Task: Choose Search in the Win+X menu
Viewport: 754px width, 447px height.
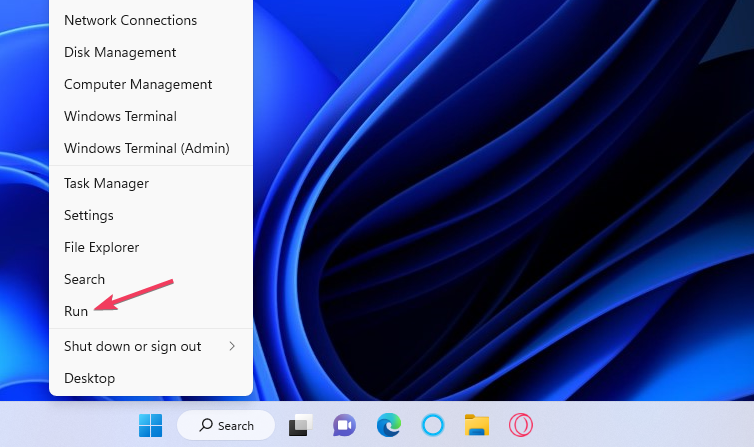Action: point(151,279)
